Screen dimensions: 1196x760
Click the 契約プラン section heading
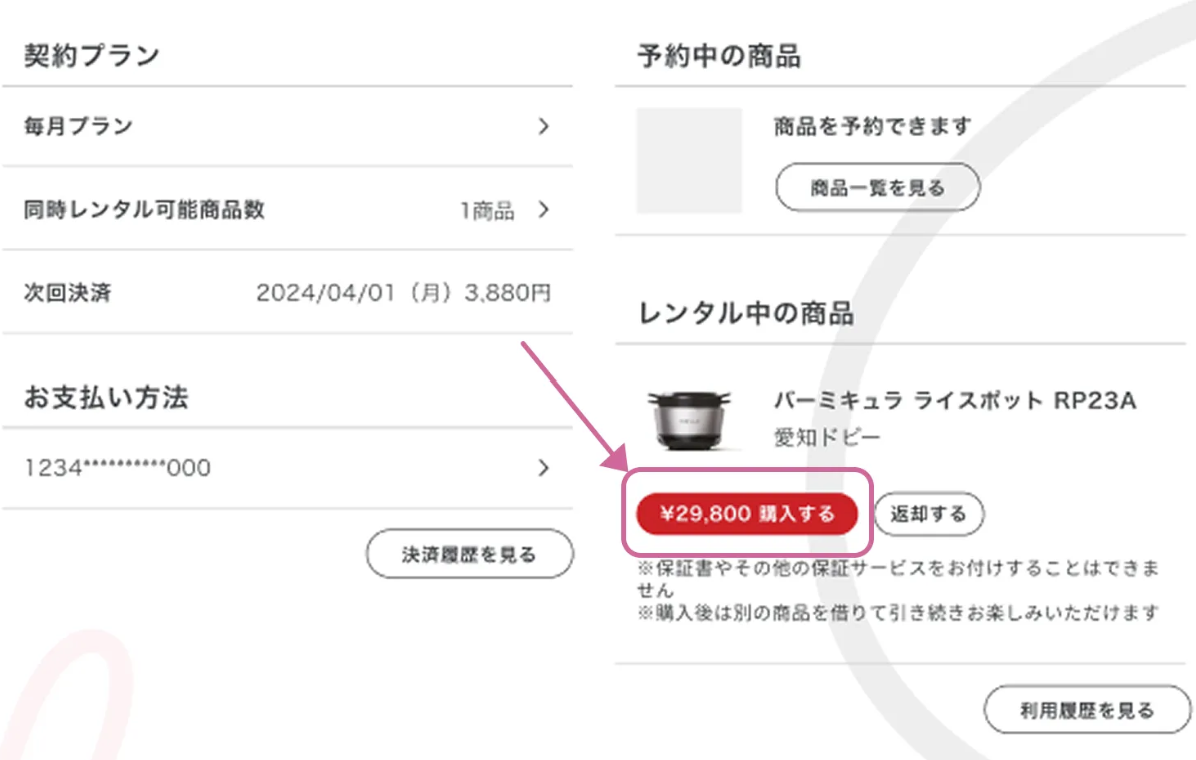pos(93,55)
